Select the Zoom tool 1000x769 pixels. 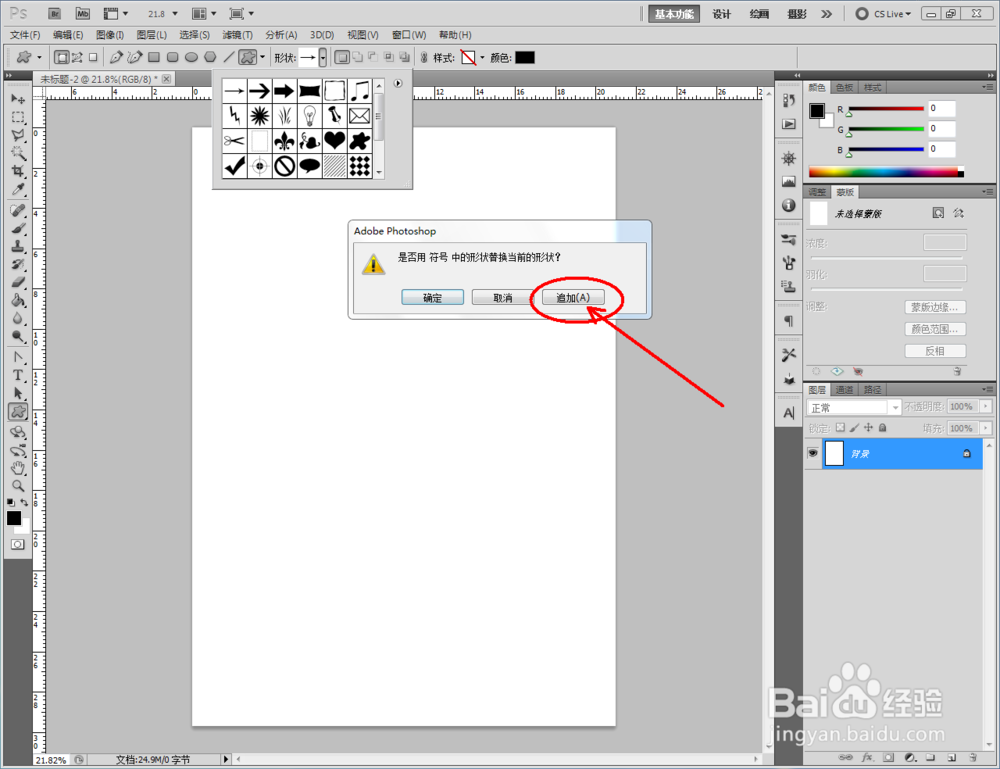click(18, 486)
